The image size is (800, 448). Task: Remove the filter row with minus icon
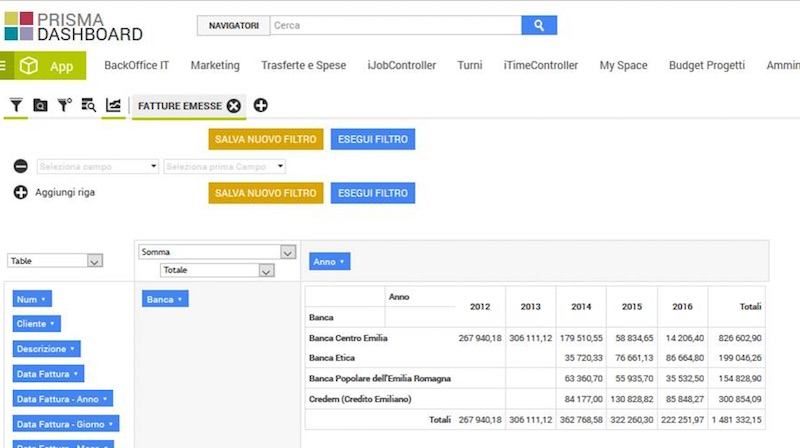point(20,166)
